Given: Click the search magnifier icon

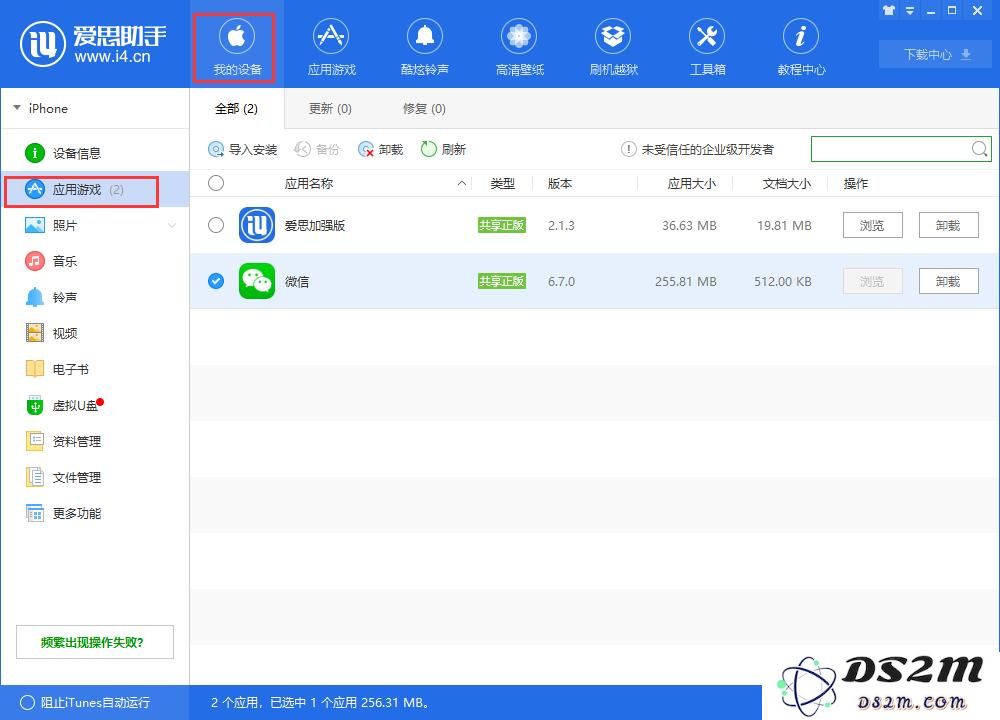Looking at the screenshot, I should click(x=980, y=149).
